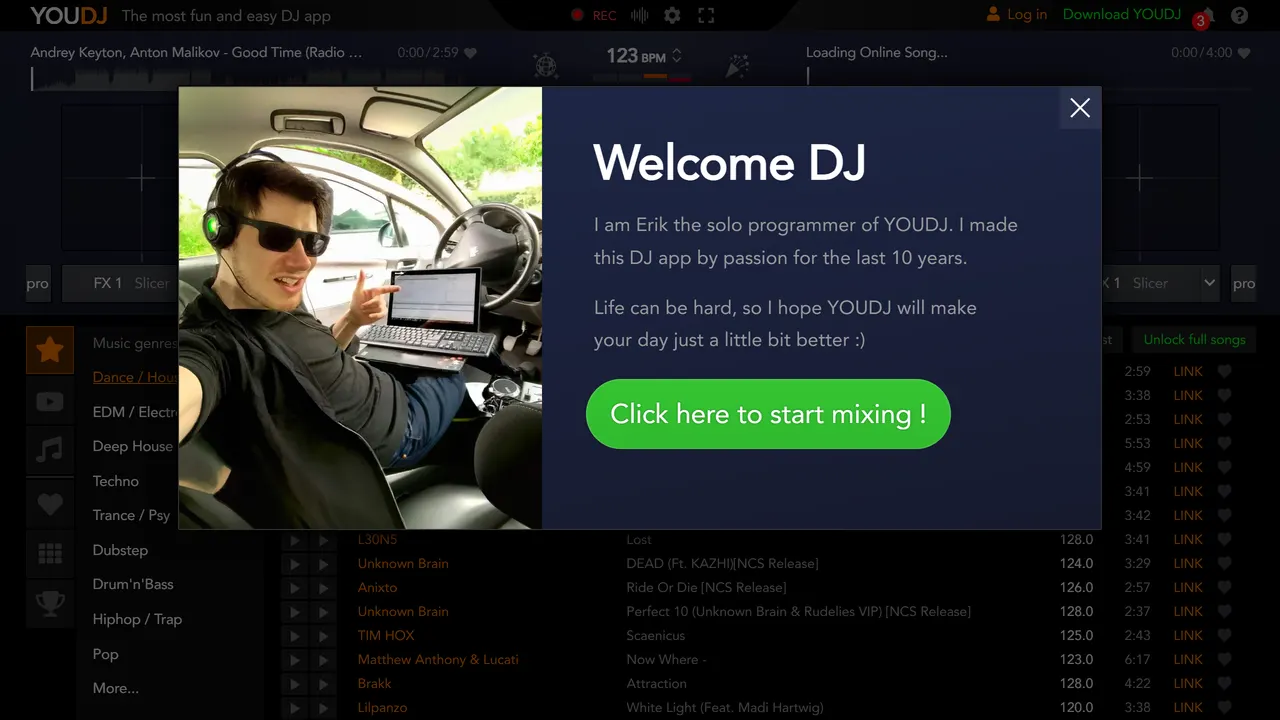Open the trophy sidebar icon

click(x=50, y=603)
